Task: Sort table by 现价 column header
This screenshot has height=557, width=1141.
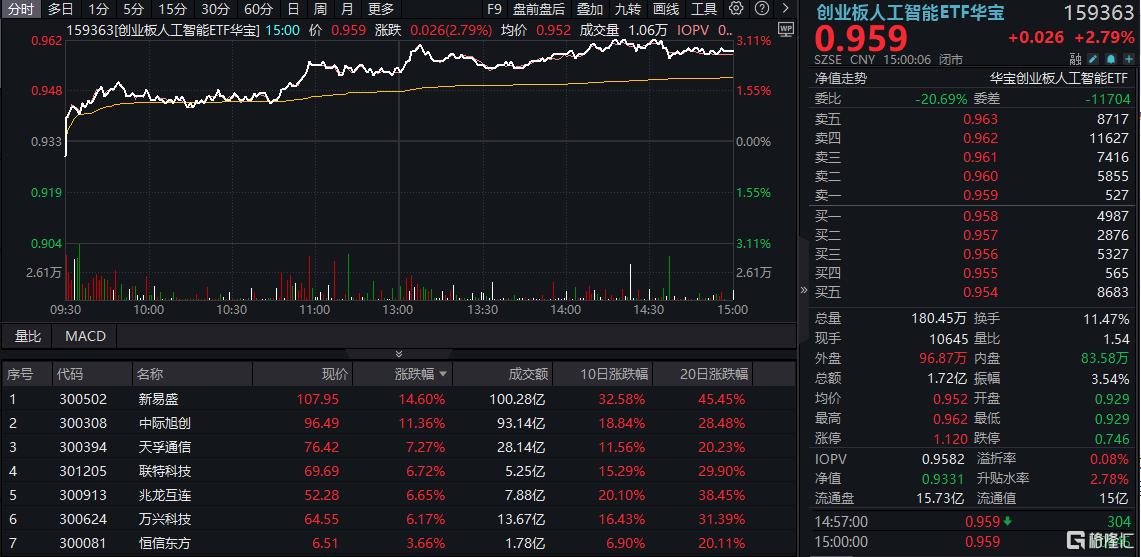Action: coord(335,374)
